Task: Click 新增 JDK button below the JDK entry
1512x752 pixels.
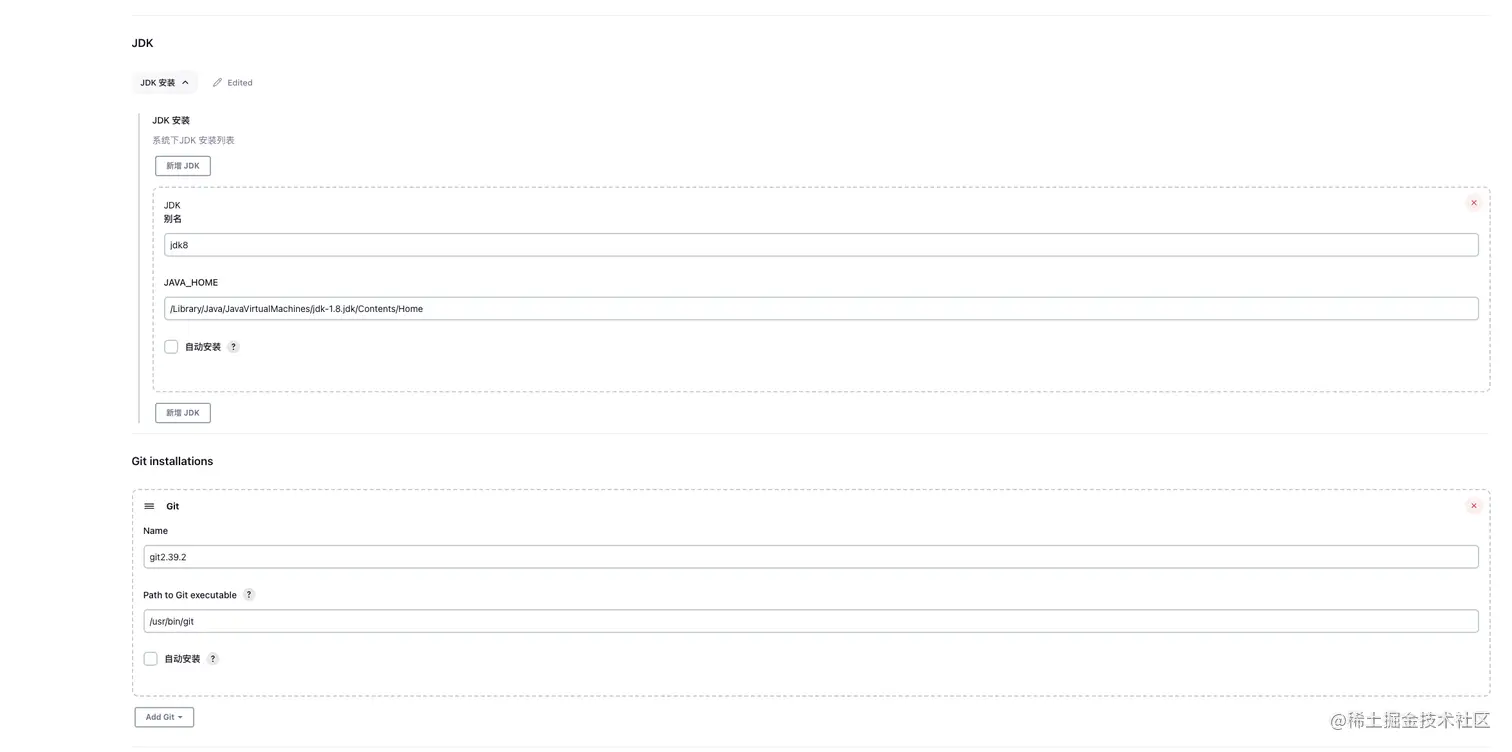Action: [183, 413]
